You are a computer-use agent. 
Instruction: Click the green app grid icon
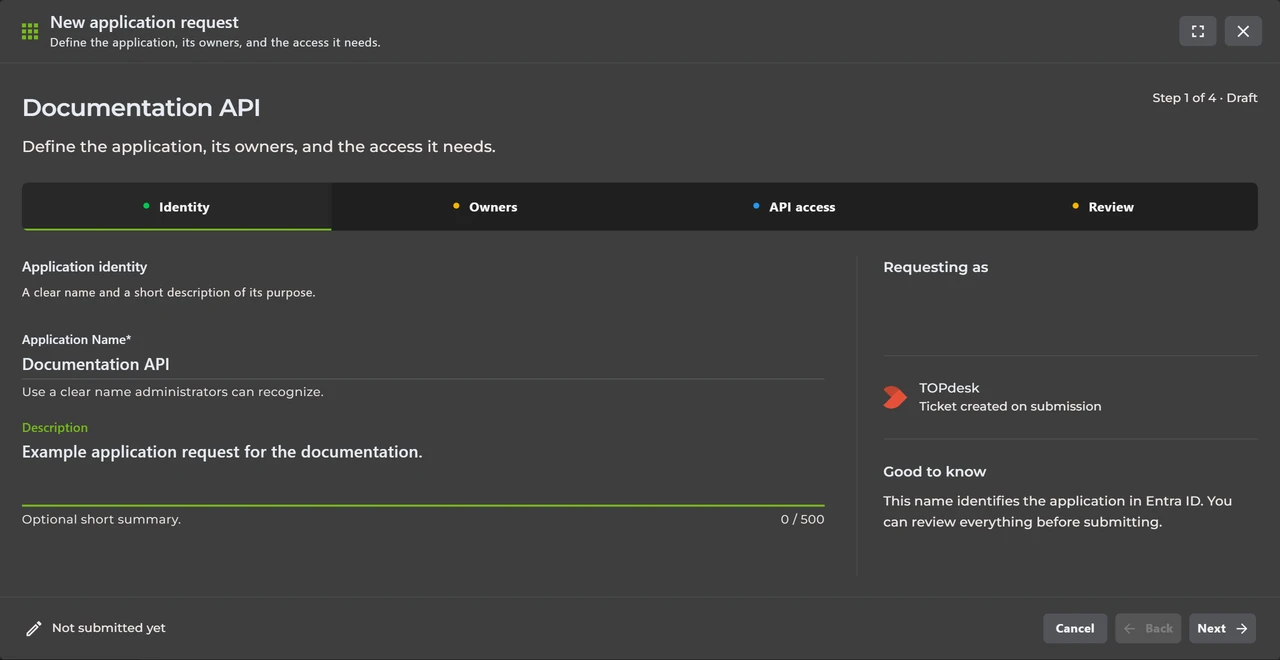(30, 32)
